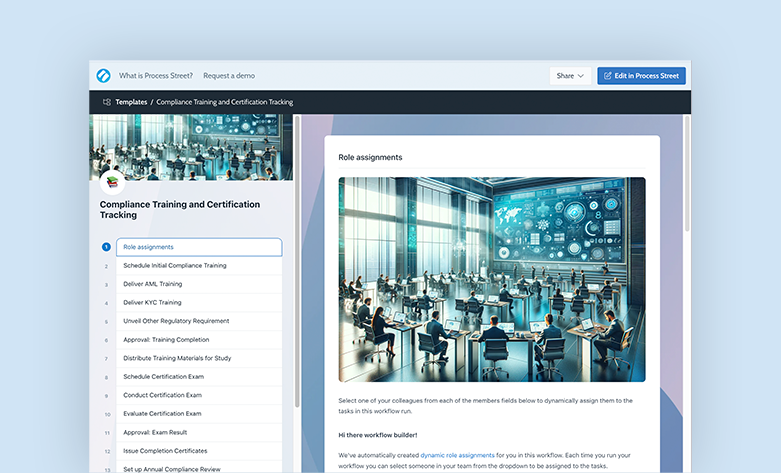The height and width of the screenshot is (473, 781).
Task: Click the Hi there workflow builder! text
Action: click(x=378, y=435)
